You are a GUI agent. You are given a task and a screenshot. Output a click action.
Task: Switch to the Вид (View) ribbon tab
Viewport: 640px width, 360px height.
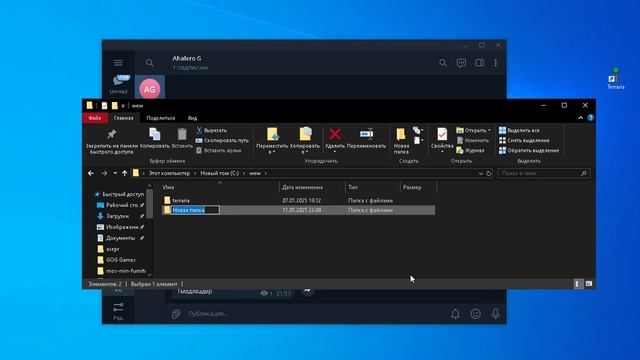click(x=193, y=118)
